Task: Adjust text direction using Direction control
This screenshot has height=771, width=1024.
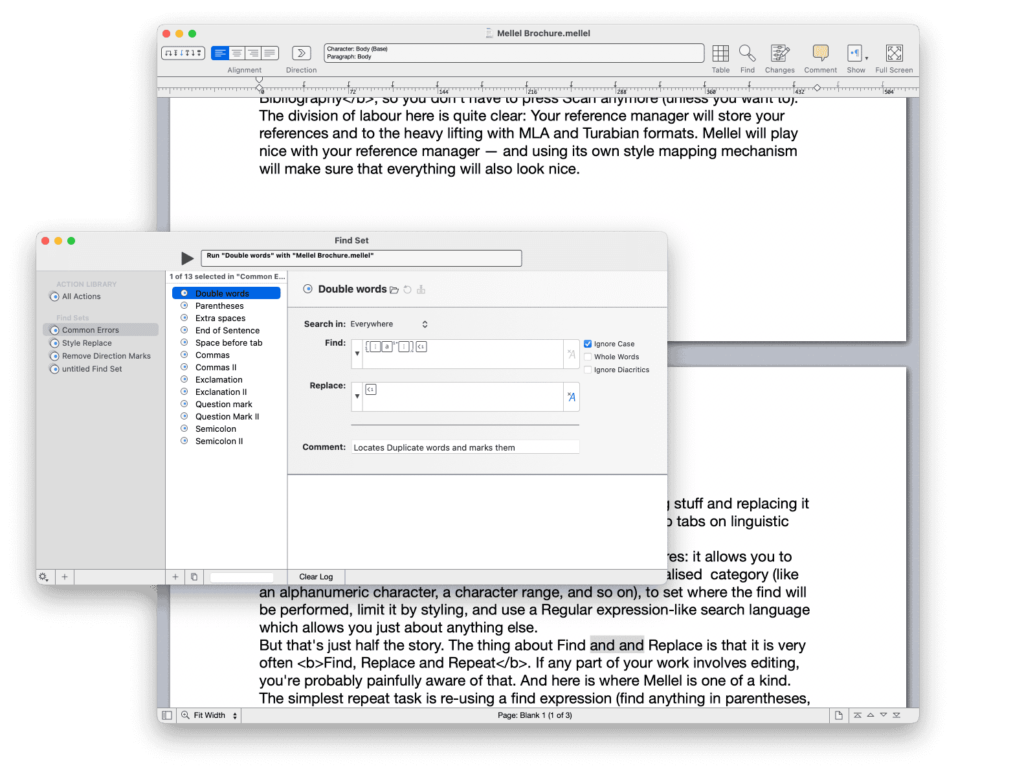Action: click(301, 51)
